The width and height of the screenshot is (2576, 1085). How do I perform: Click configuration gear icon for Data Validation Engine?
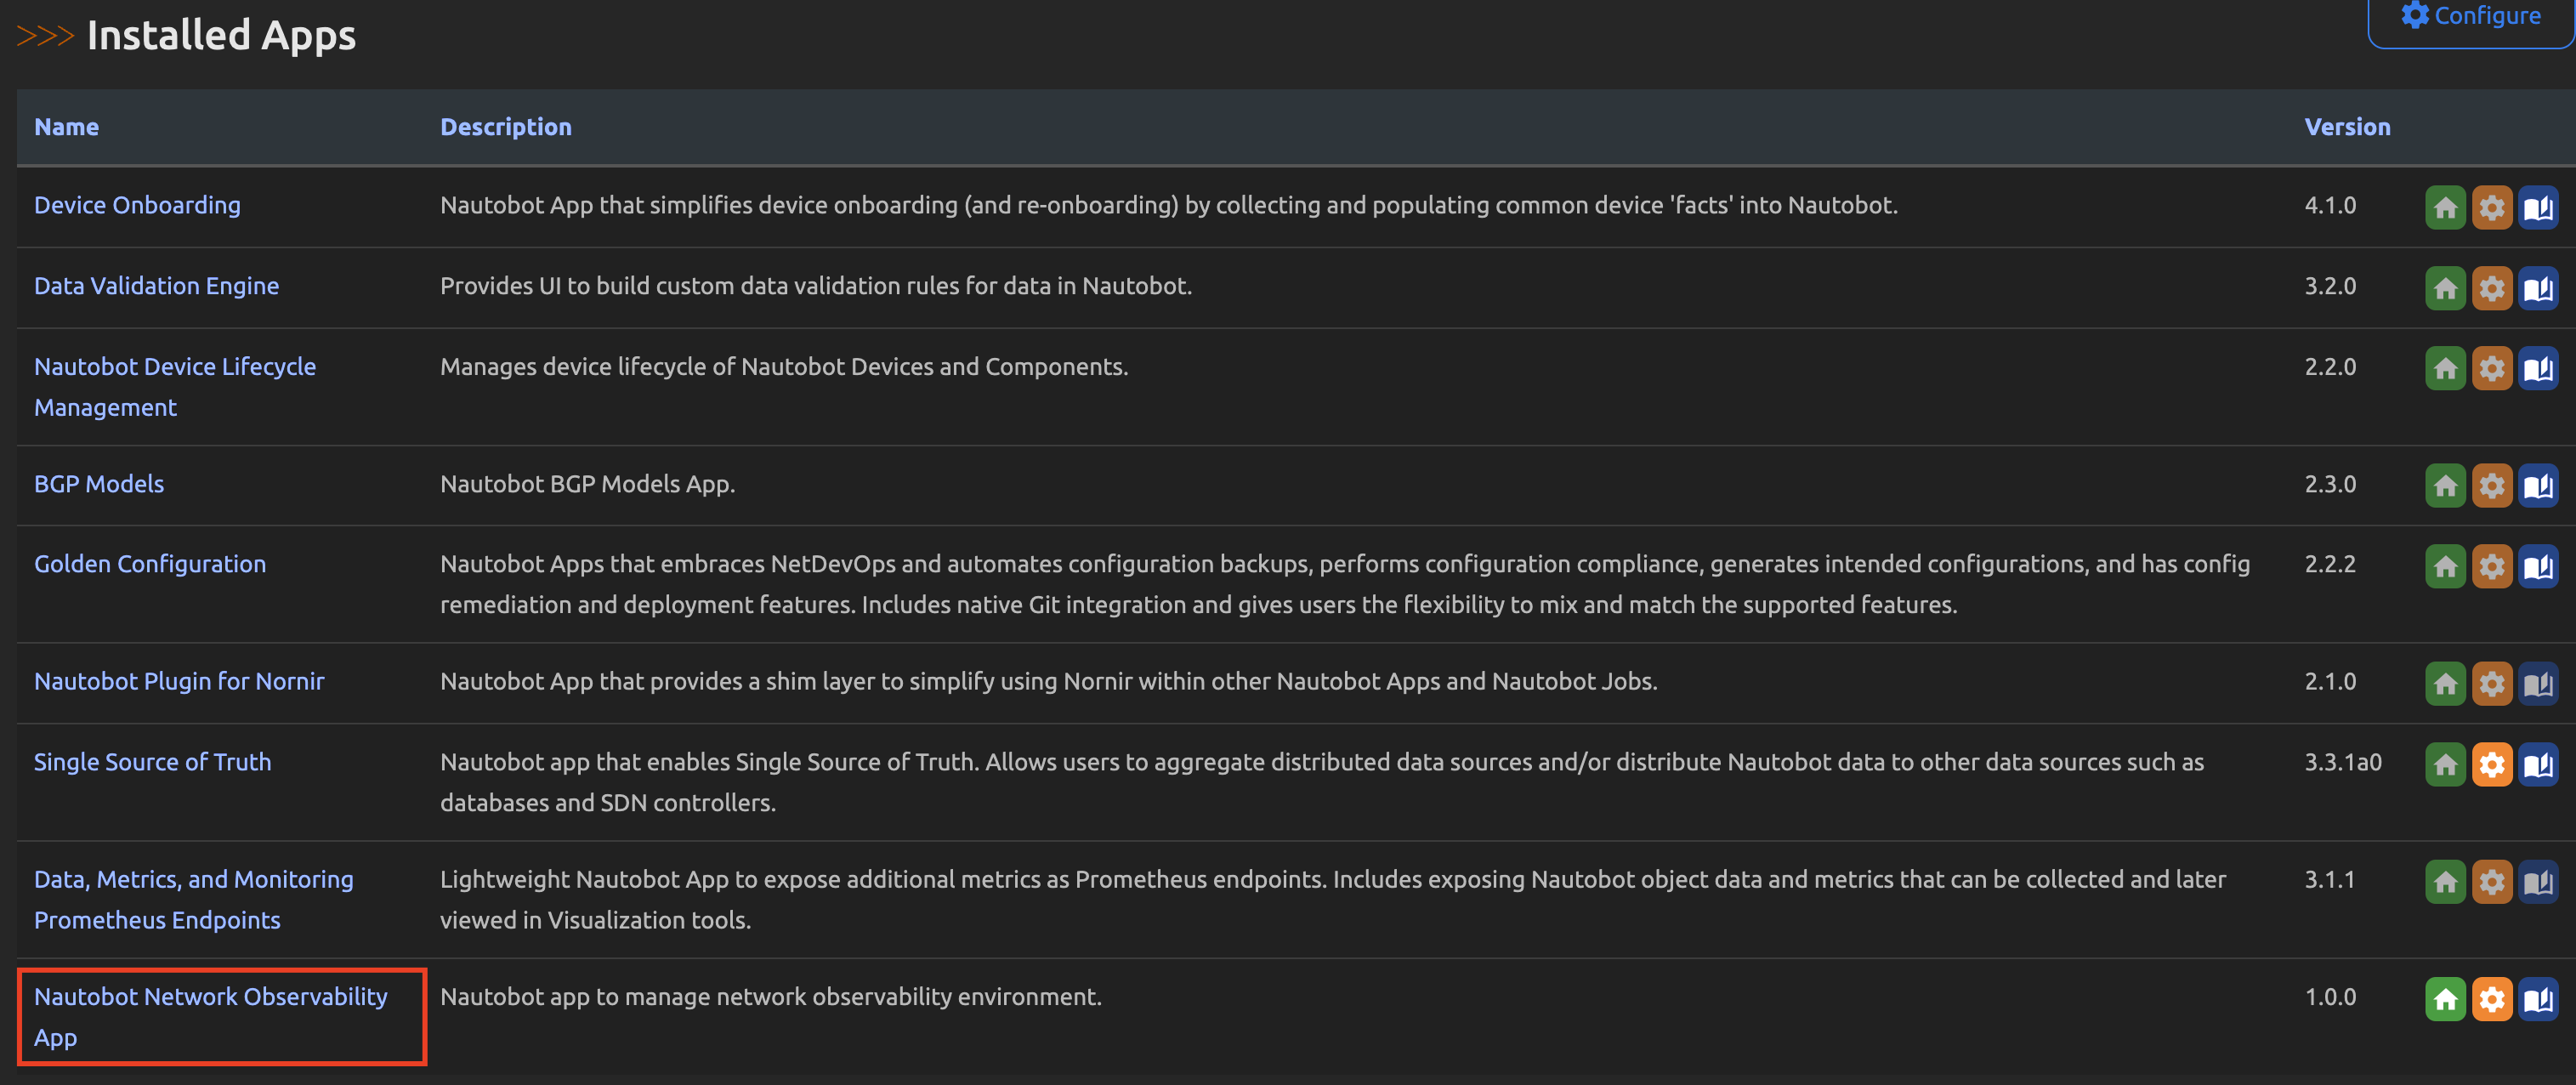pyautogui.click(x=2491, y=289)
